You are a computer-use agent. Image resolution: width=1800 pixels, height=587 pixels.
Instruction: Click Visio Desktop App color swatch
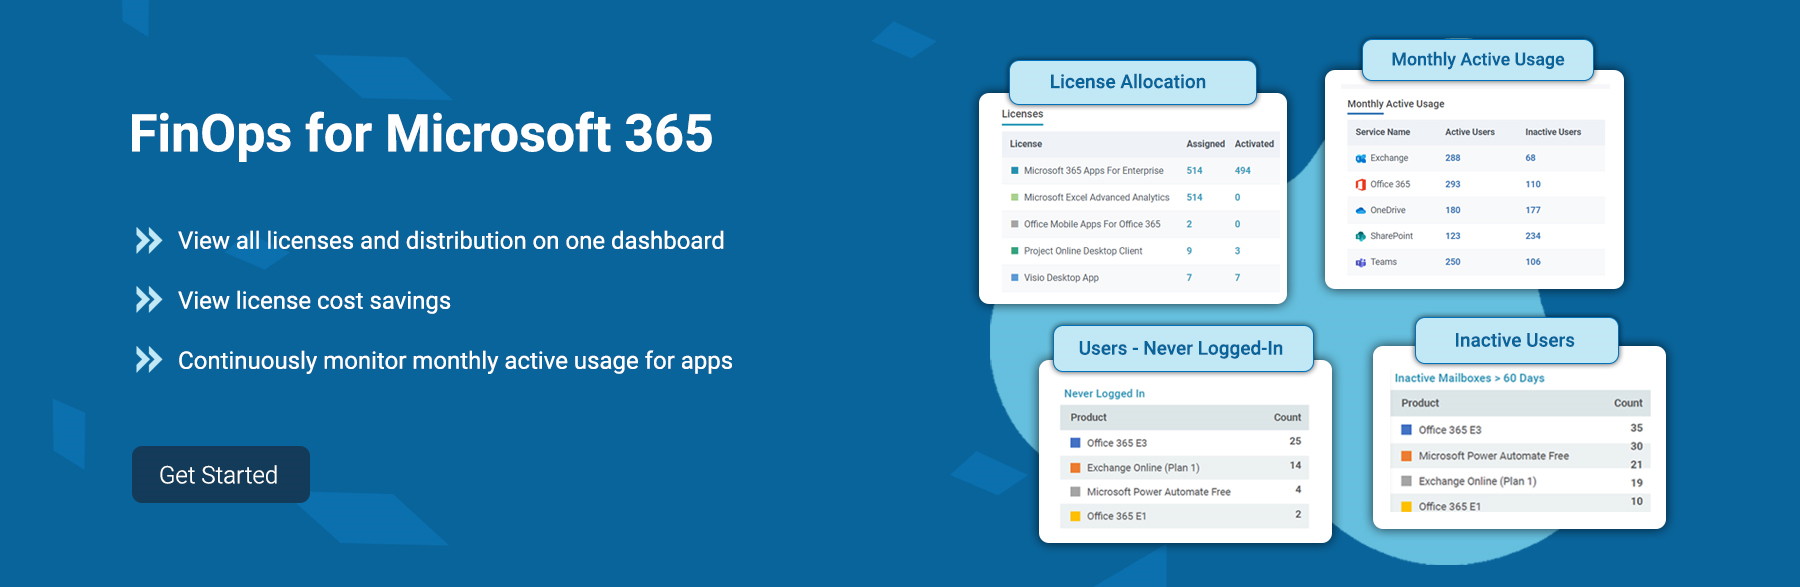click(x=1015, y=278)
